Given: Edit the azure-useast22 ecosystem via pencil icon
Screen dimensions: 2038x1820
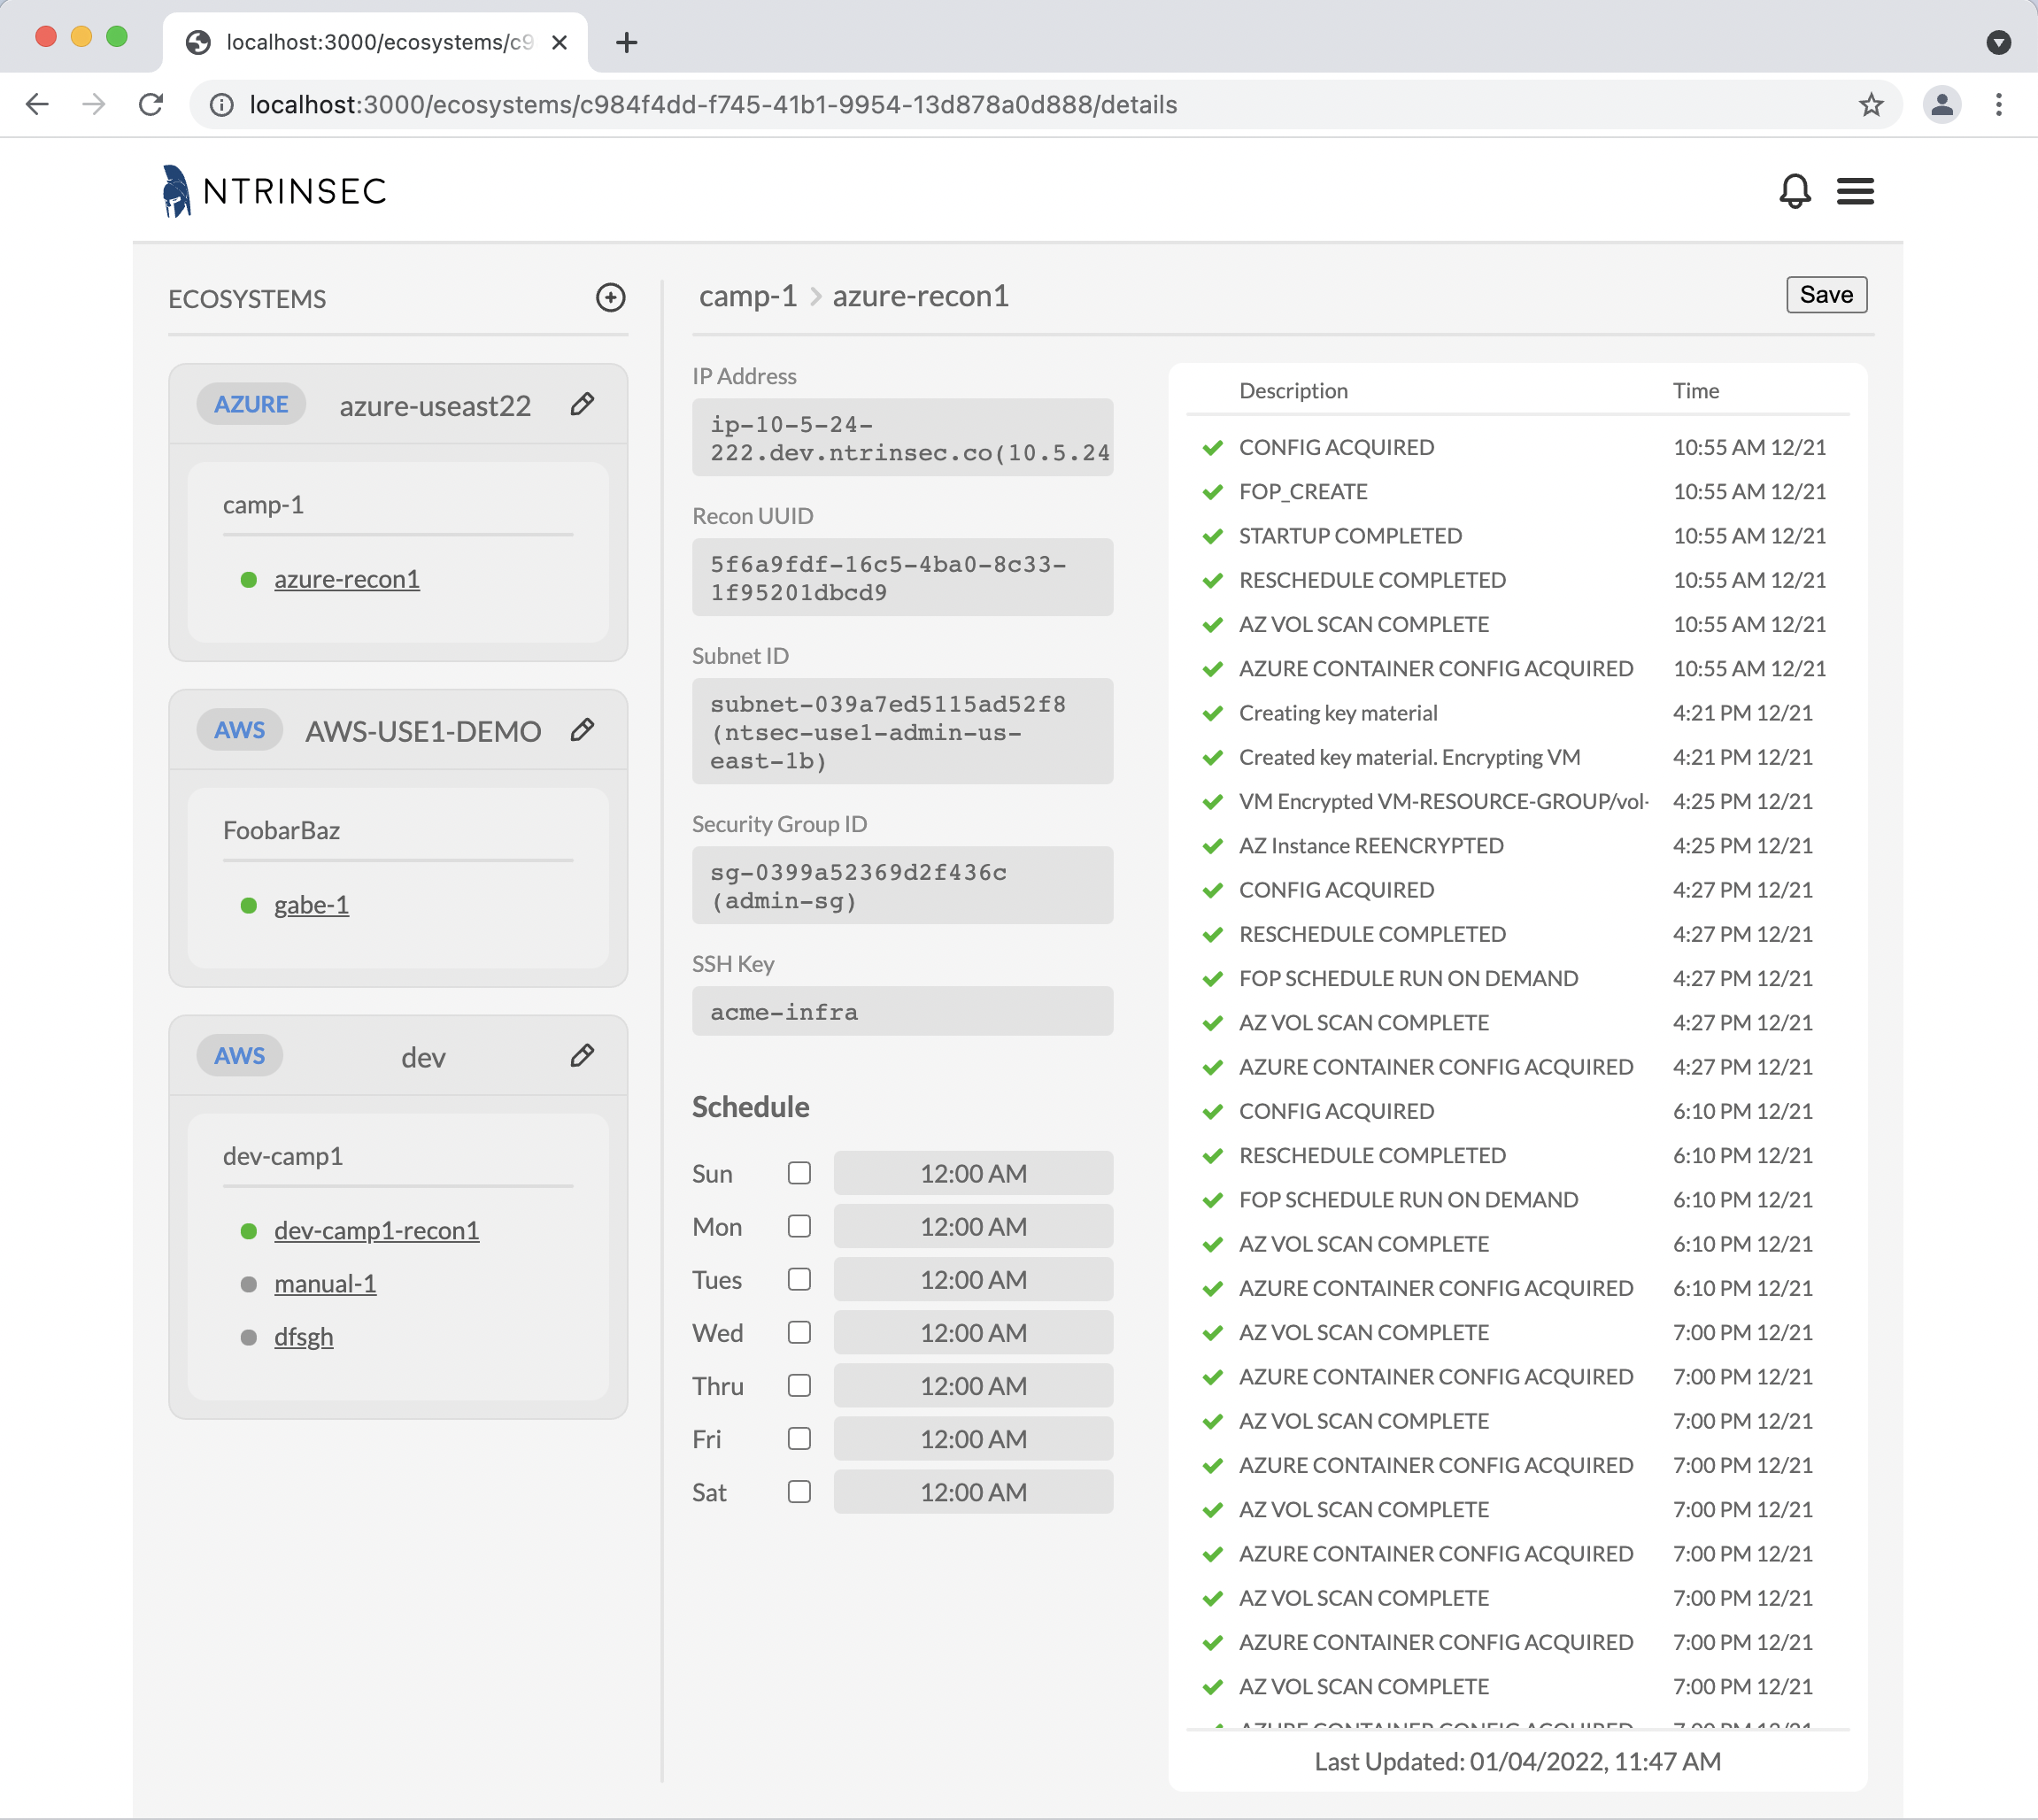Looking at the screenshot, I should [x=582, y=404].
